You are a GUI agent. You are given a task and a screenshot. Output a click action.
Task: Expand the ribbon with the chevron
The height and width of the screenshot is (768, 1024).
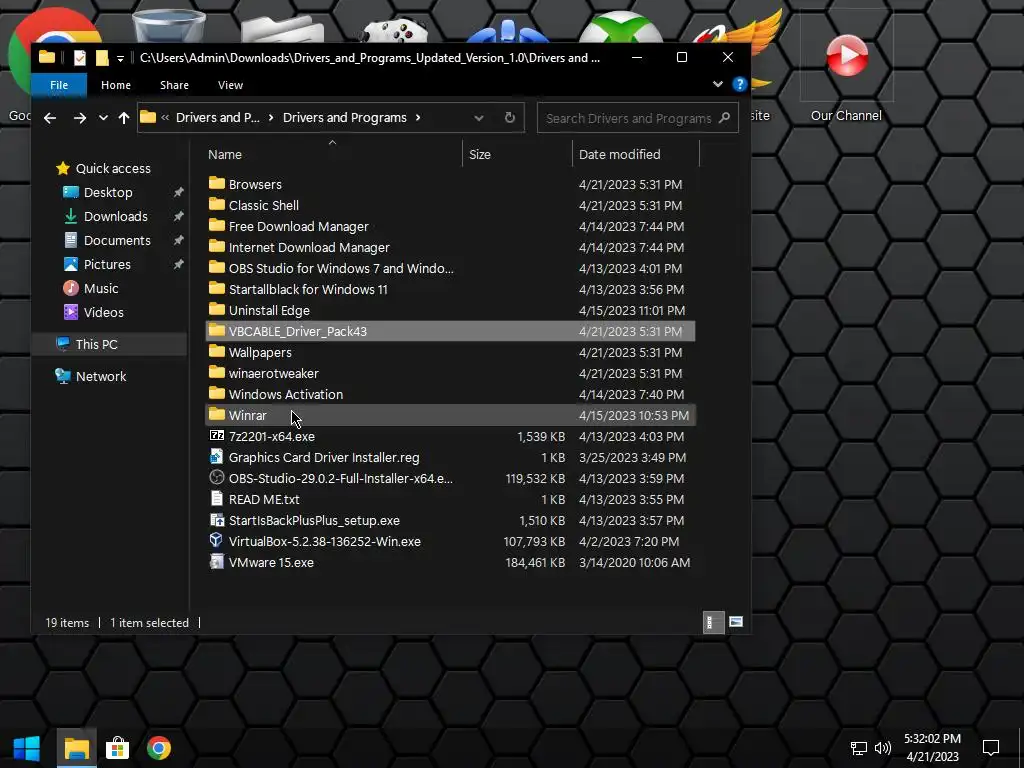718,84
